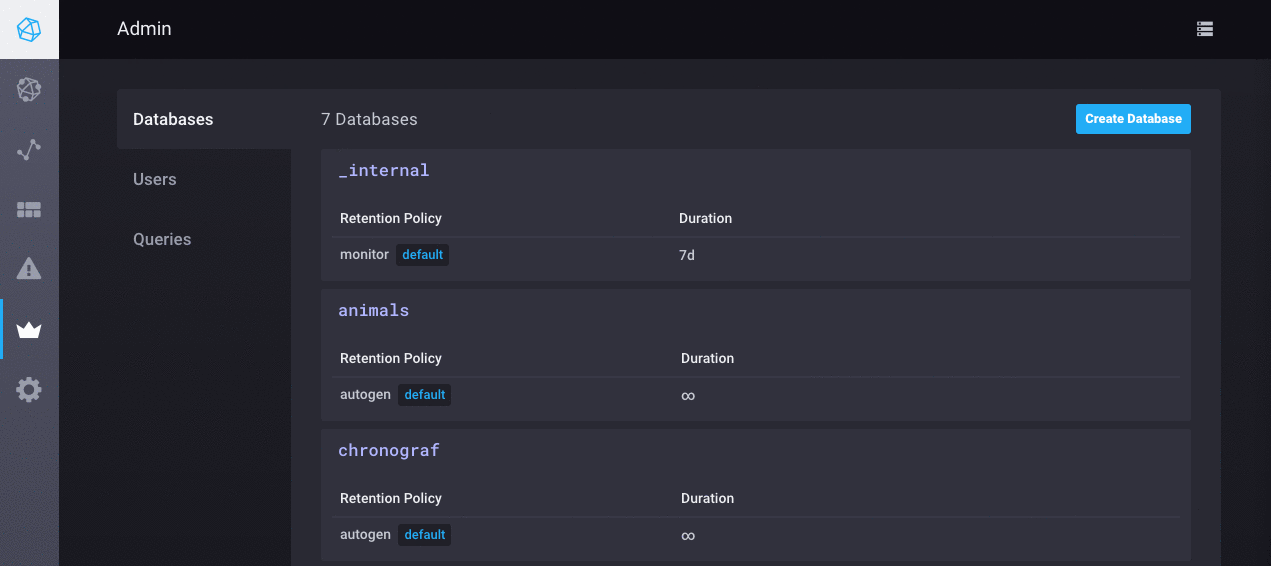Viewport: 1271px width, 566px height.
Task: Click the default badge beside monitor
Action: tap(422, 255)
